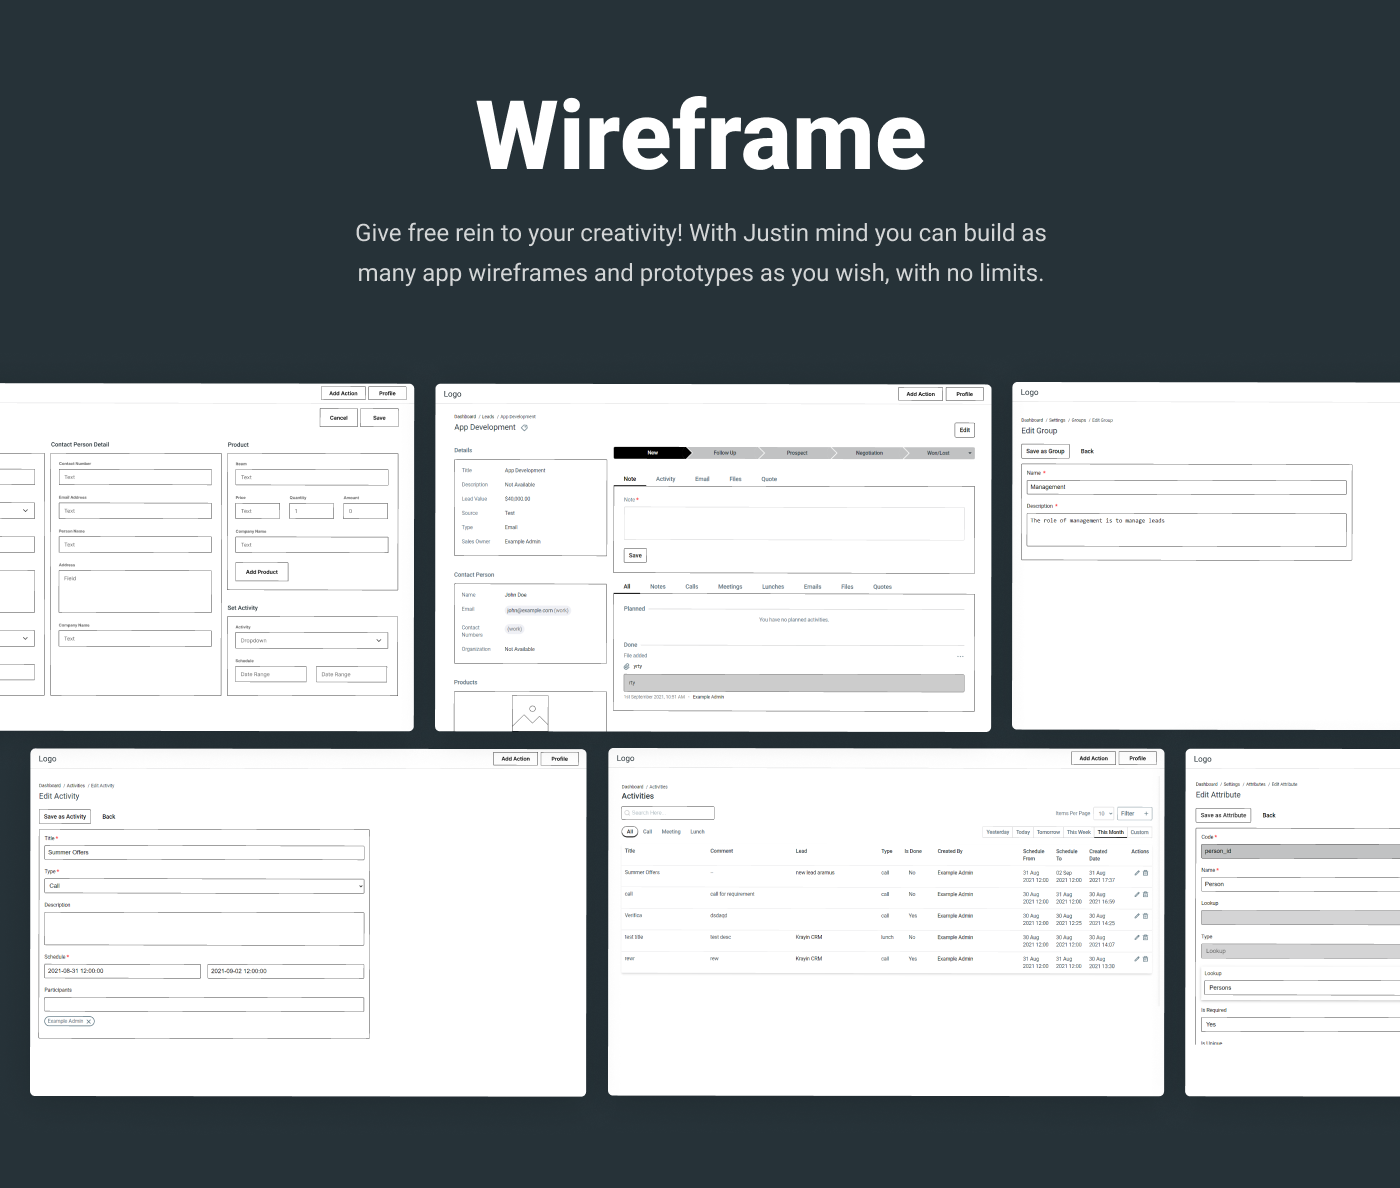Click the pencil edit icon on Summer Offers row

coord(1137,873)
